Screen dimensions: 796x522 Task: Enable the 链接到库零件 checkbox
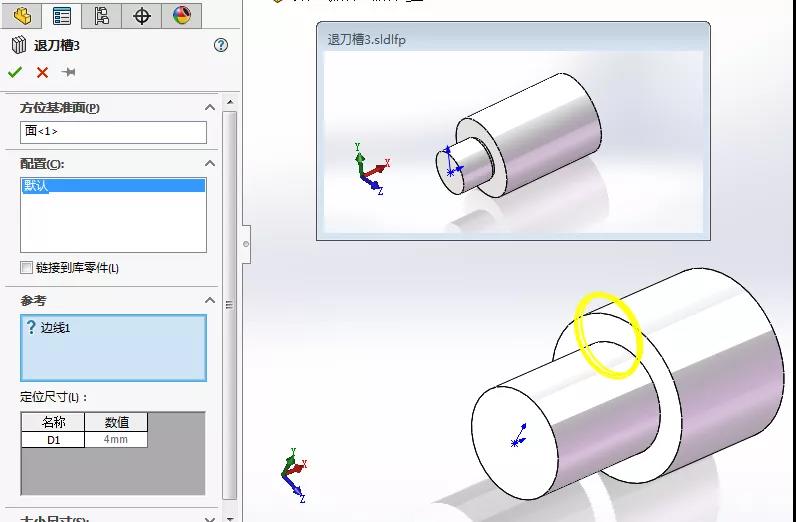(x=27, y=268)
